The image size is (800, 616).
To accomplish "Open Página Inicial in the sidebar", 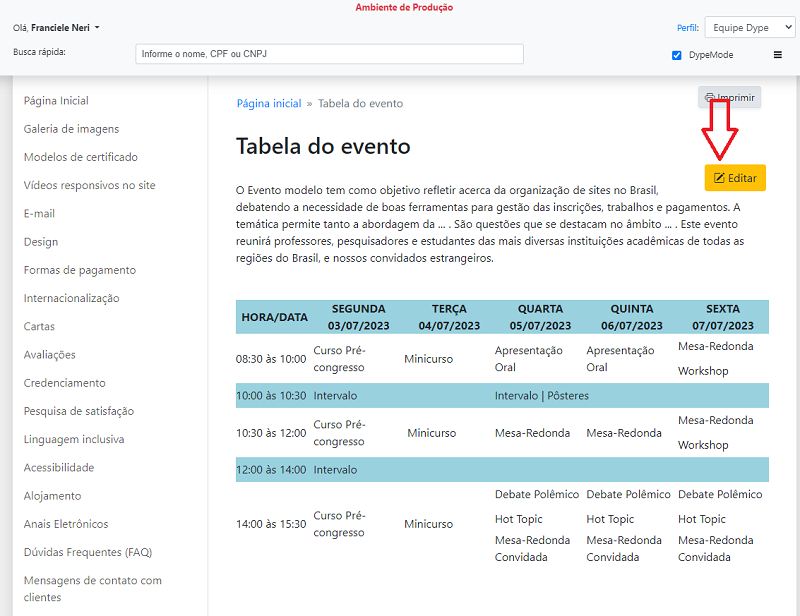I will pyautogui.click(x=56, y=101).
